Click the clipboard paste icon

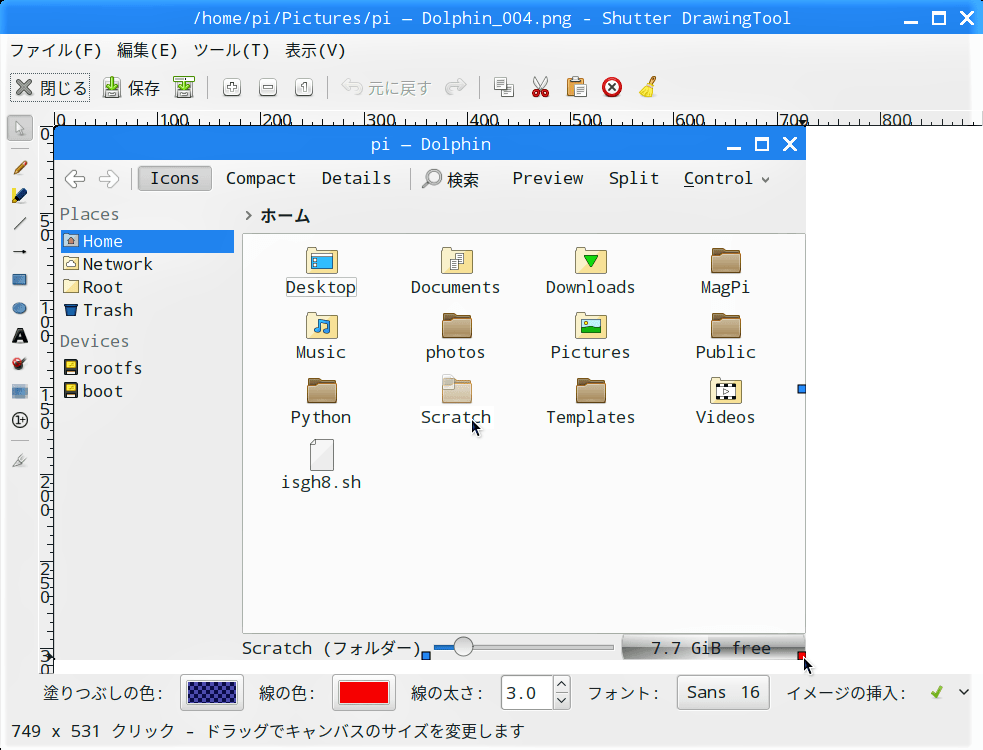pyautogui.click(x=576, y=87)
